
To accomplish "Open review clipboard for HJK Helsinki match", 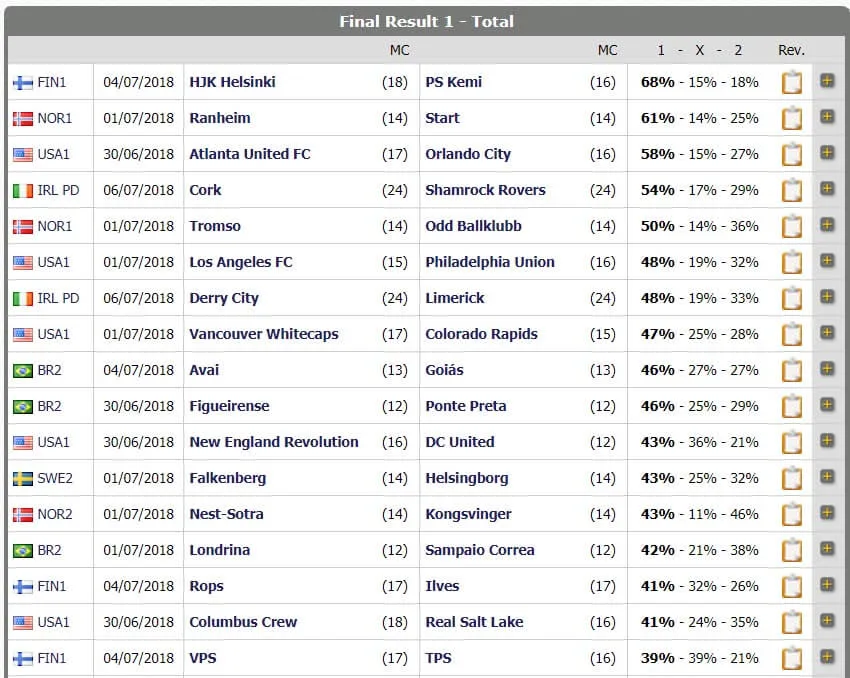I will tap(791, 82).
